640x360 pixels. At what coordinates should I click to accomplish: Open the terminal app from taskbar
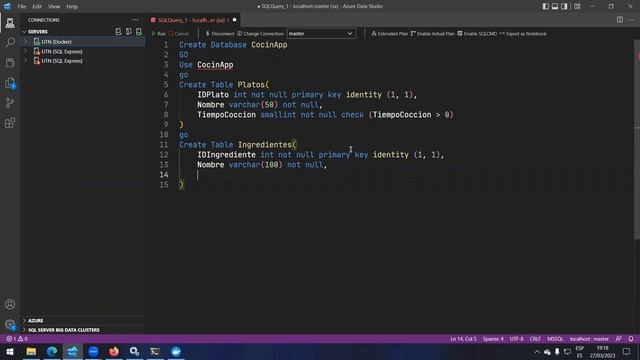point(155,351)
